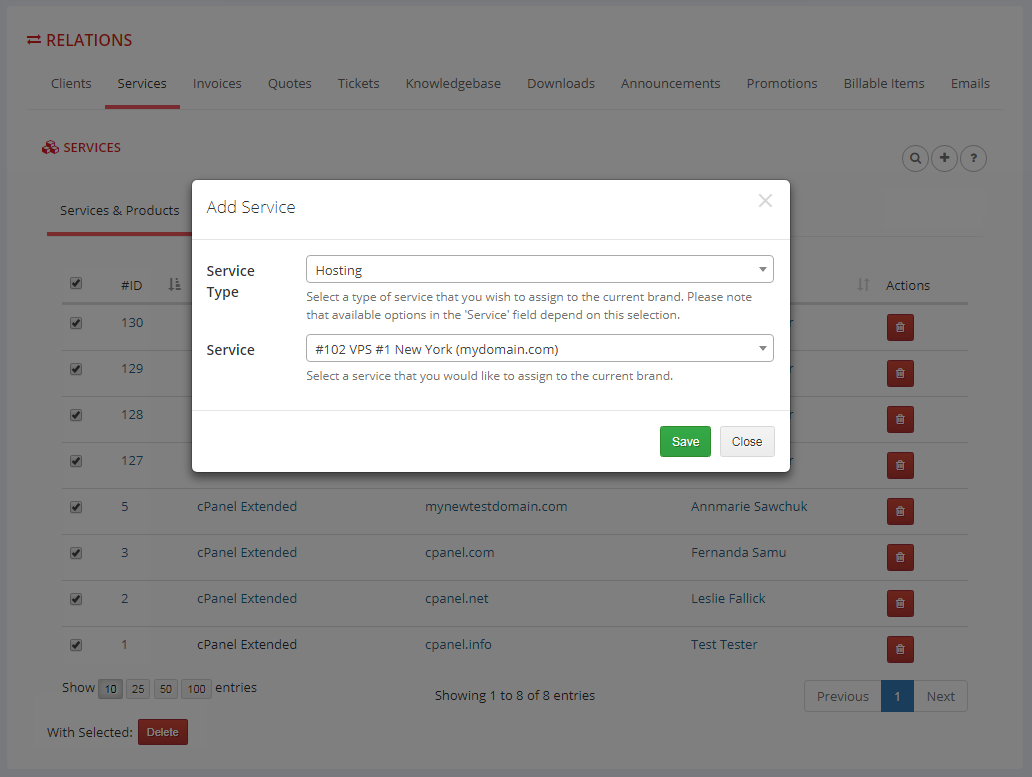Click the trash icon for cpanel.info row
The image size is (1032, 777).
tap(899, 649)
